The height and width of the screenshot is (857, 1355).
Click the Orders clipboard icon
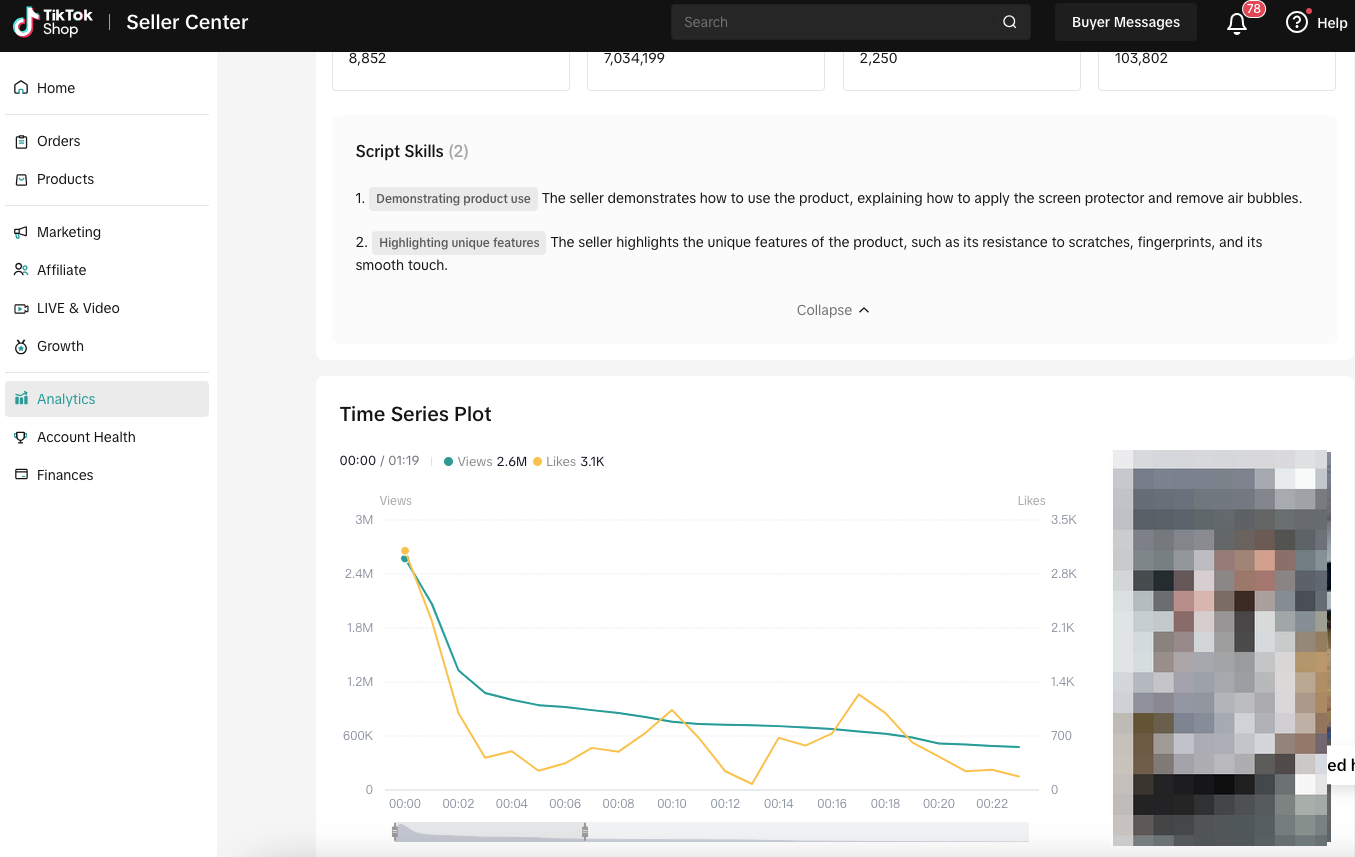pyautogui.click(x=21, y=141)
